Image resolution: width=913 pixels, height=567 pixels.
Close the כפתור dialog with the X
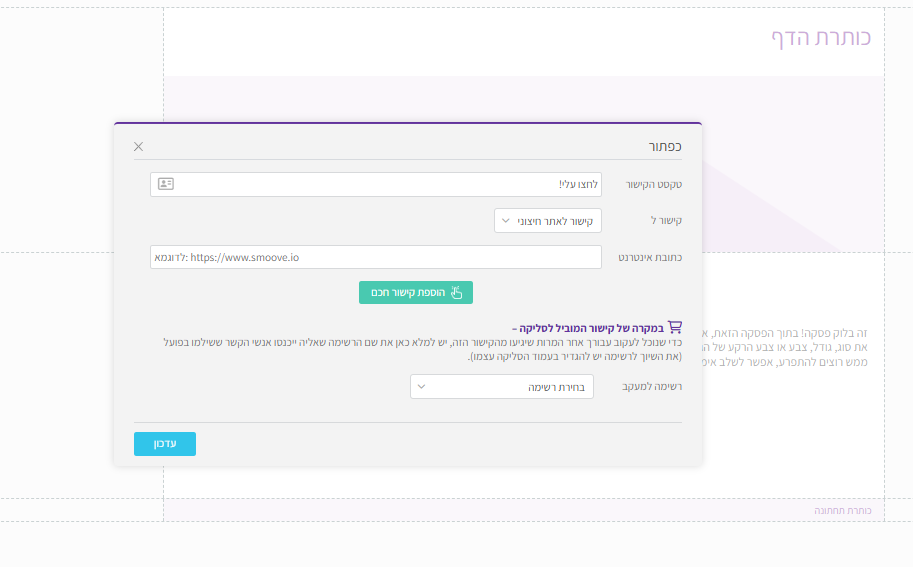coord(138,146)
